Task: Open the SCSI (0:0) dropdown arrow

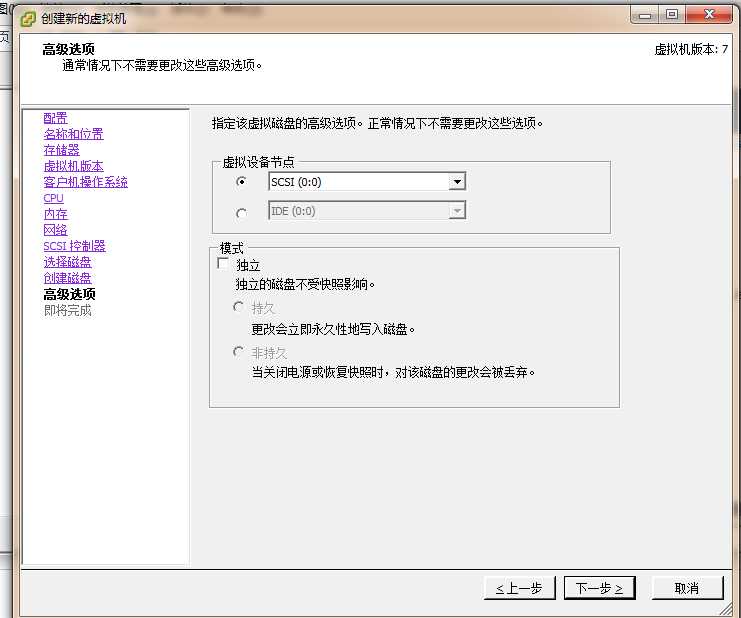Action: [457, 182]
